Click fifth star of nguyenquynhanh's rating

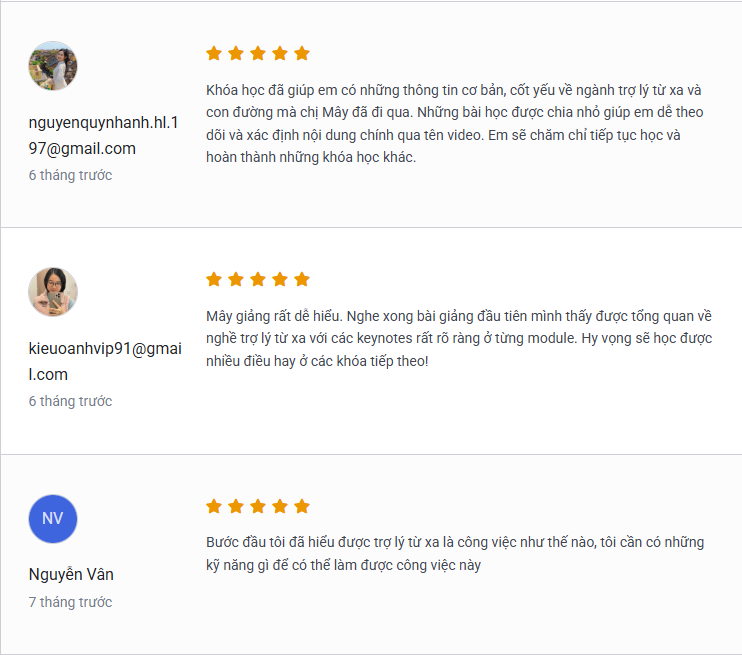(302, 53)
